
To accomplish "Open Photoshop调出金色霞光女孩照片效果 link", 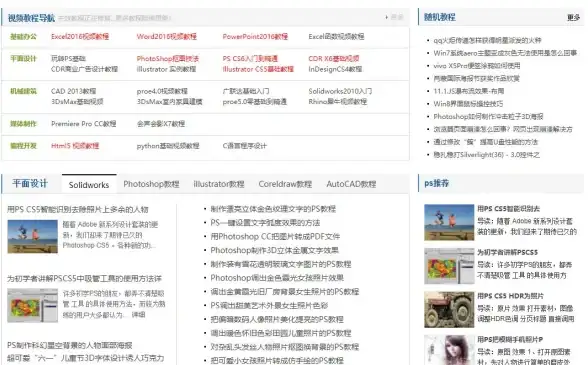I will 277,278.
